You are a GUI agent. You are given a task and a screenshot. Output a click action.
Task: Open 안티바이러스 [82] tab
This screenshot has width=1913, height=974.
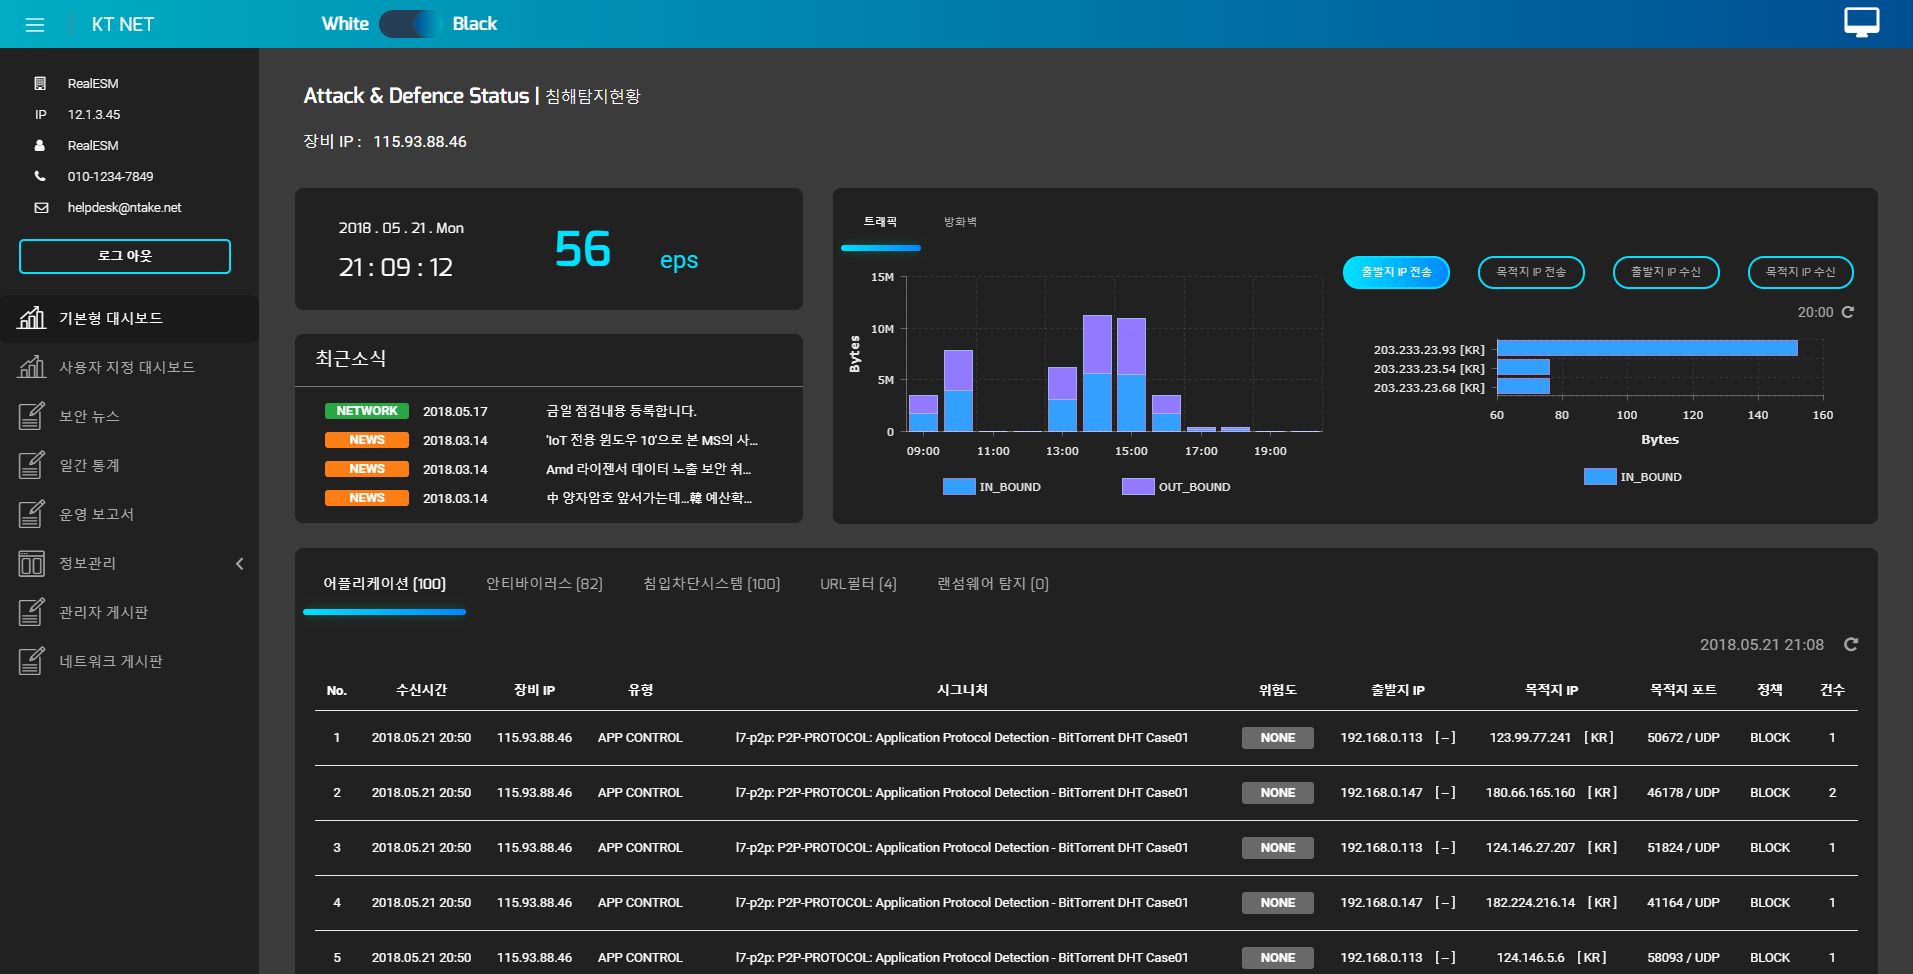pos(544,584)
